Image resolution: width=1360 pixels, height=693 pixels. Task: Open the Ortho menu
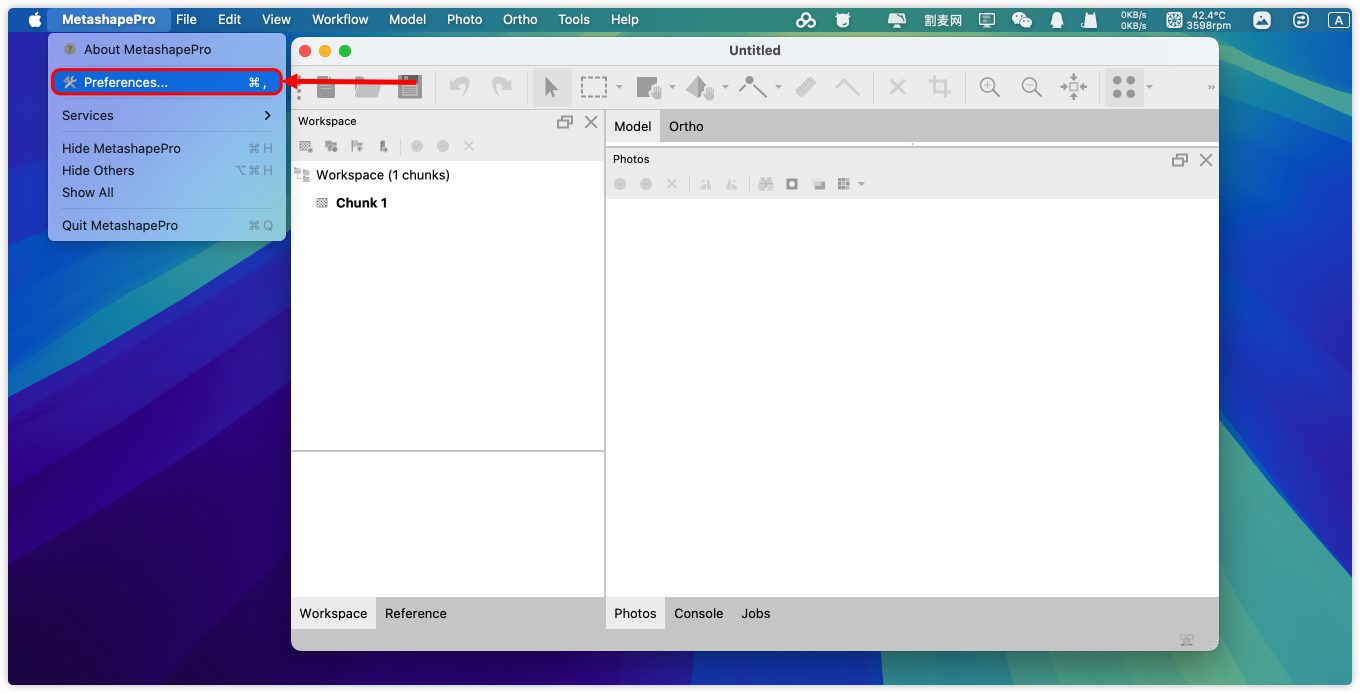pos(520,19)
